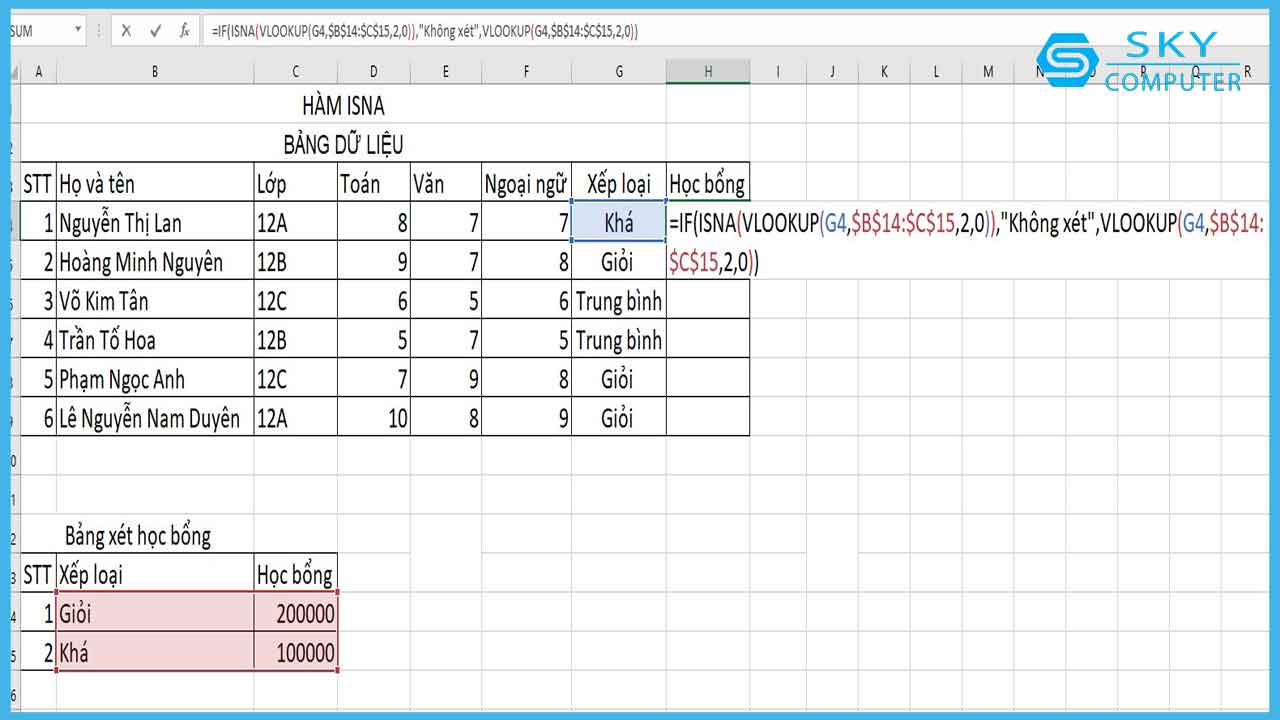The image size is (1280, 720).
Task: Select 'Giỏi' in Hoàng Minh Nguyên's row
Action: coord(619,261)
